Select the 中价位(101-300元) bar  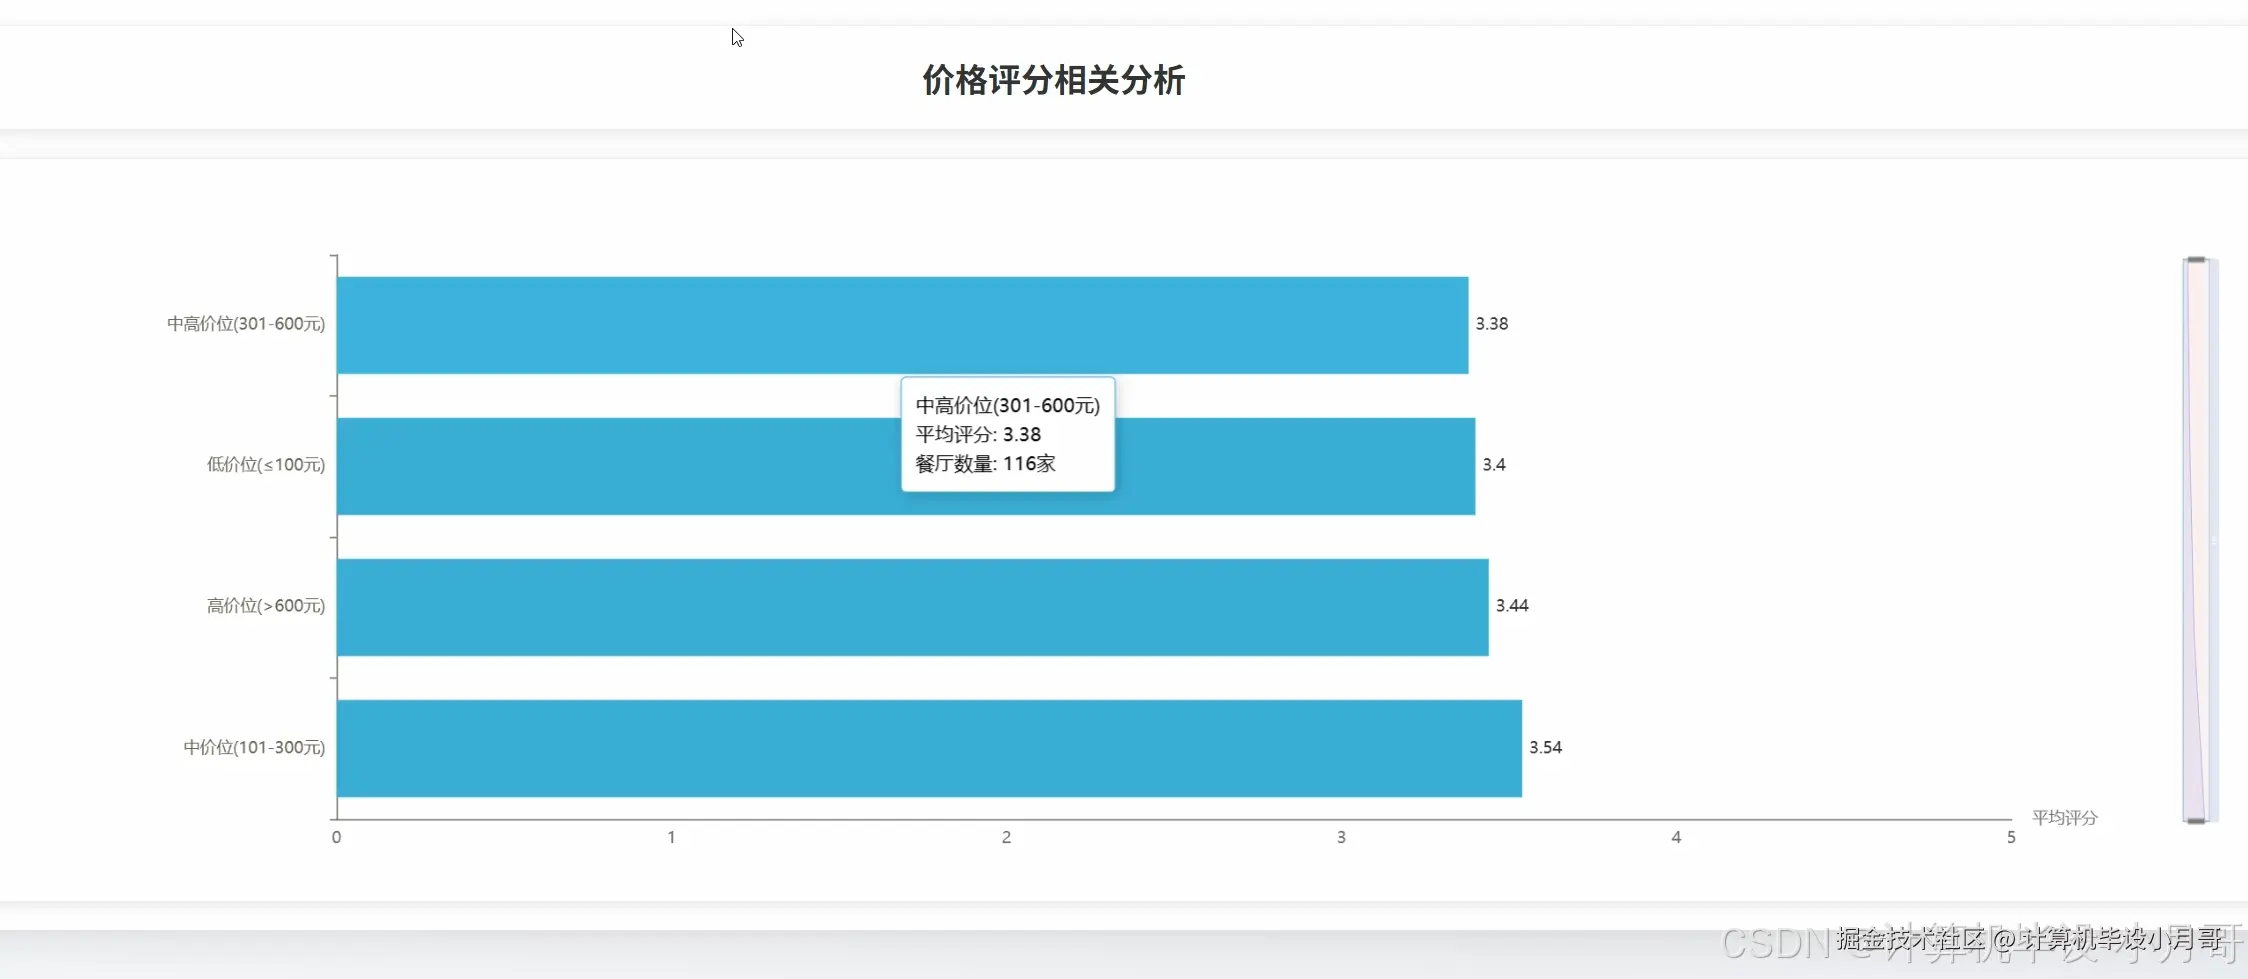(900, 746)
